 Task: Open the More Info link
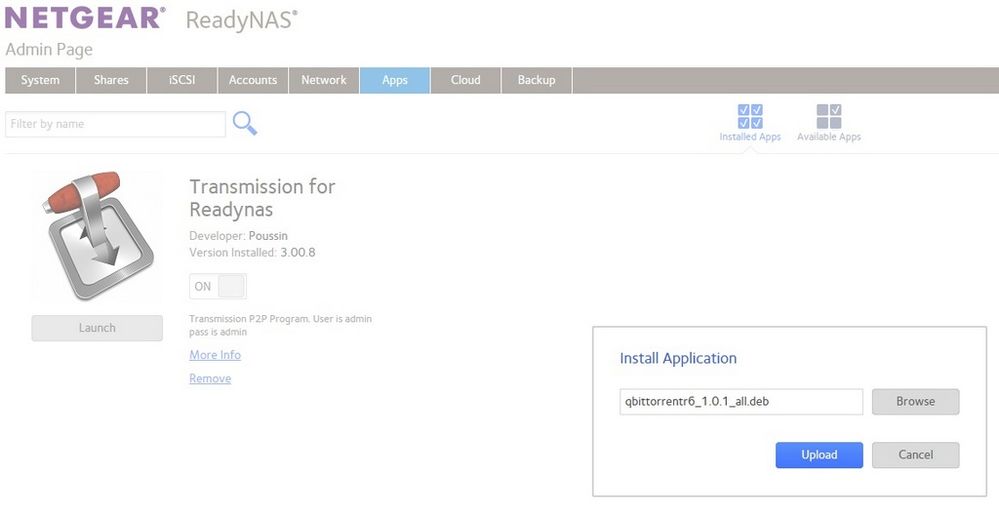tap(215, 355)
